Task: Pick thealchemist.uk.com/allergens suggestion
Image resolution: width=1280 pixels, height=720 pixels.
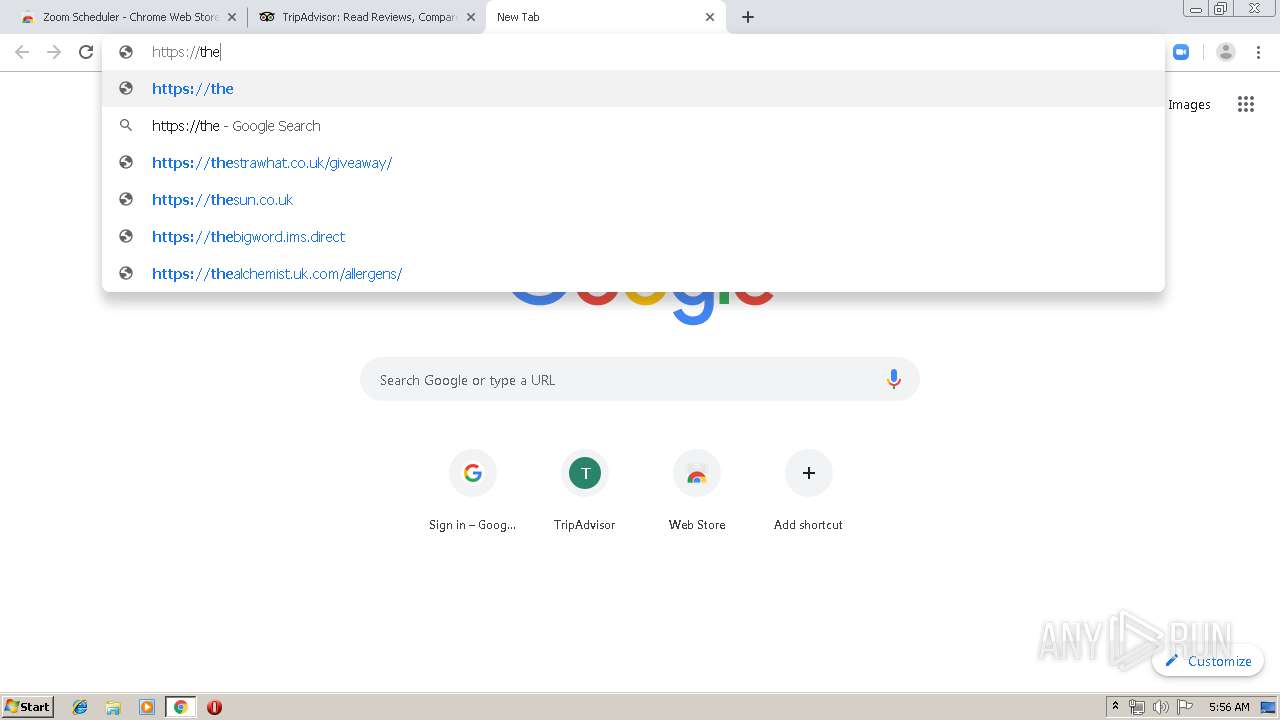Action: click(x=633, y=274)
